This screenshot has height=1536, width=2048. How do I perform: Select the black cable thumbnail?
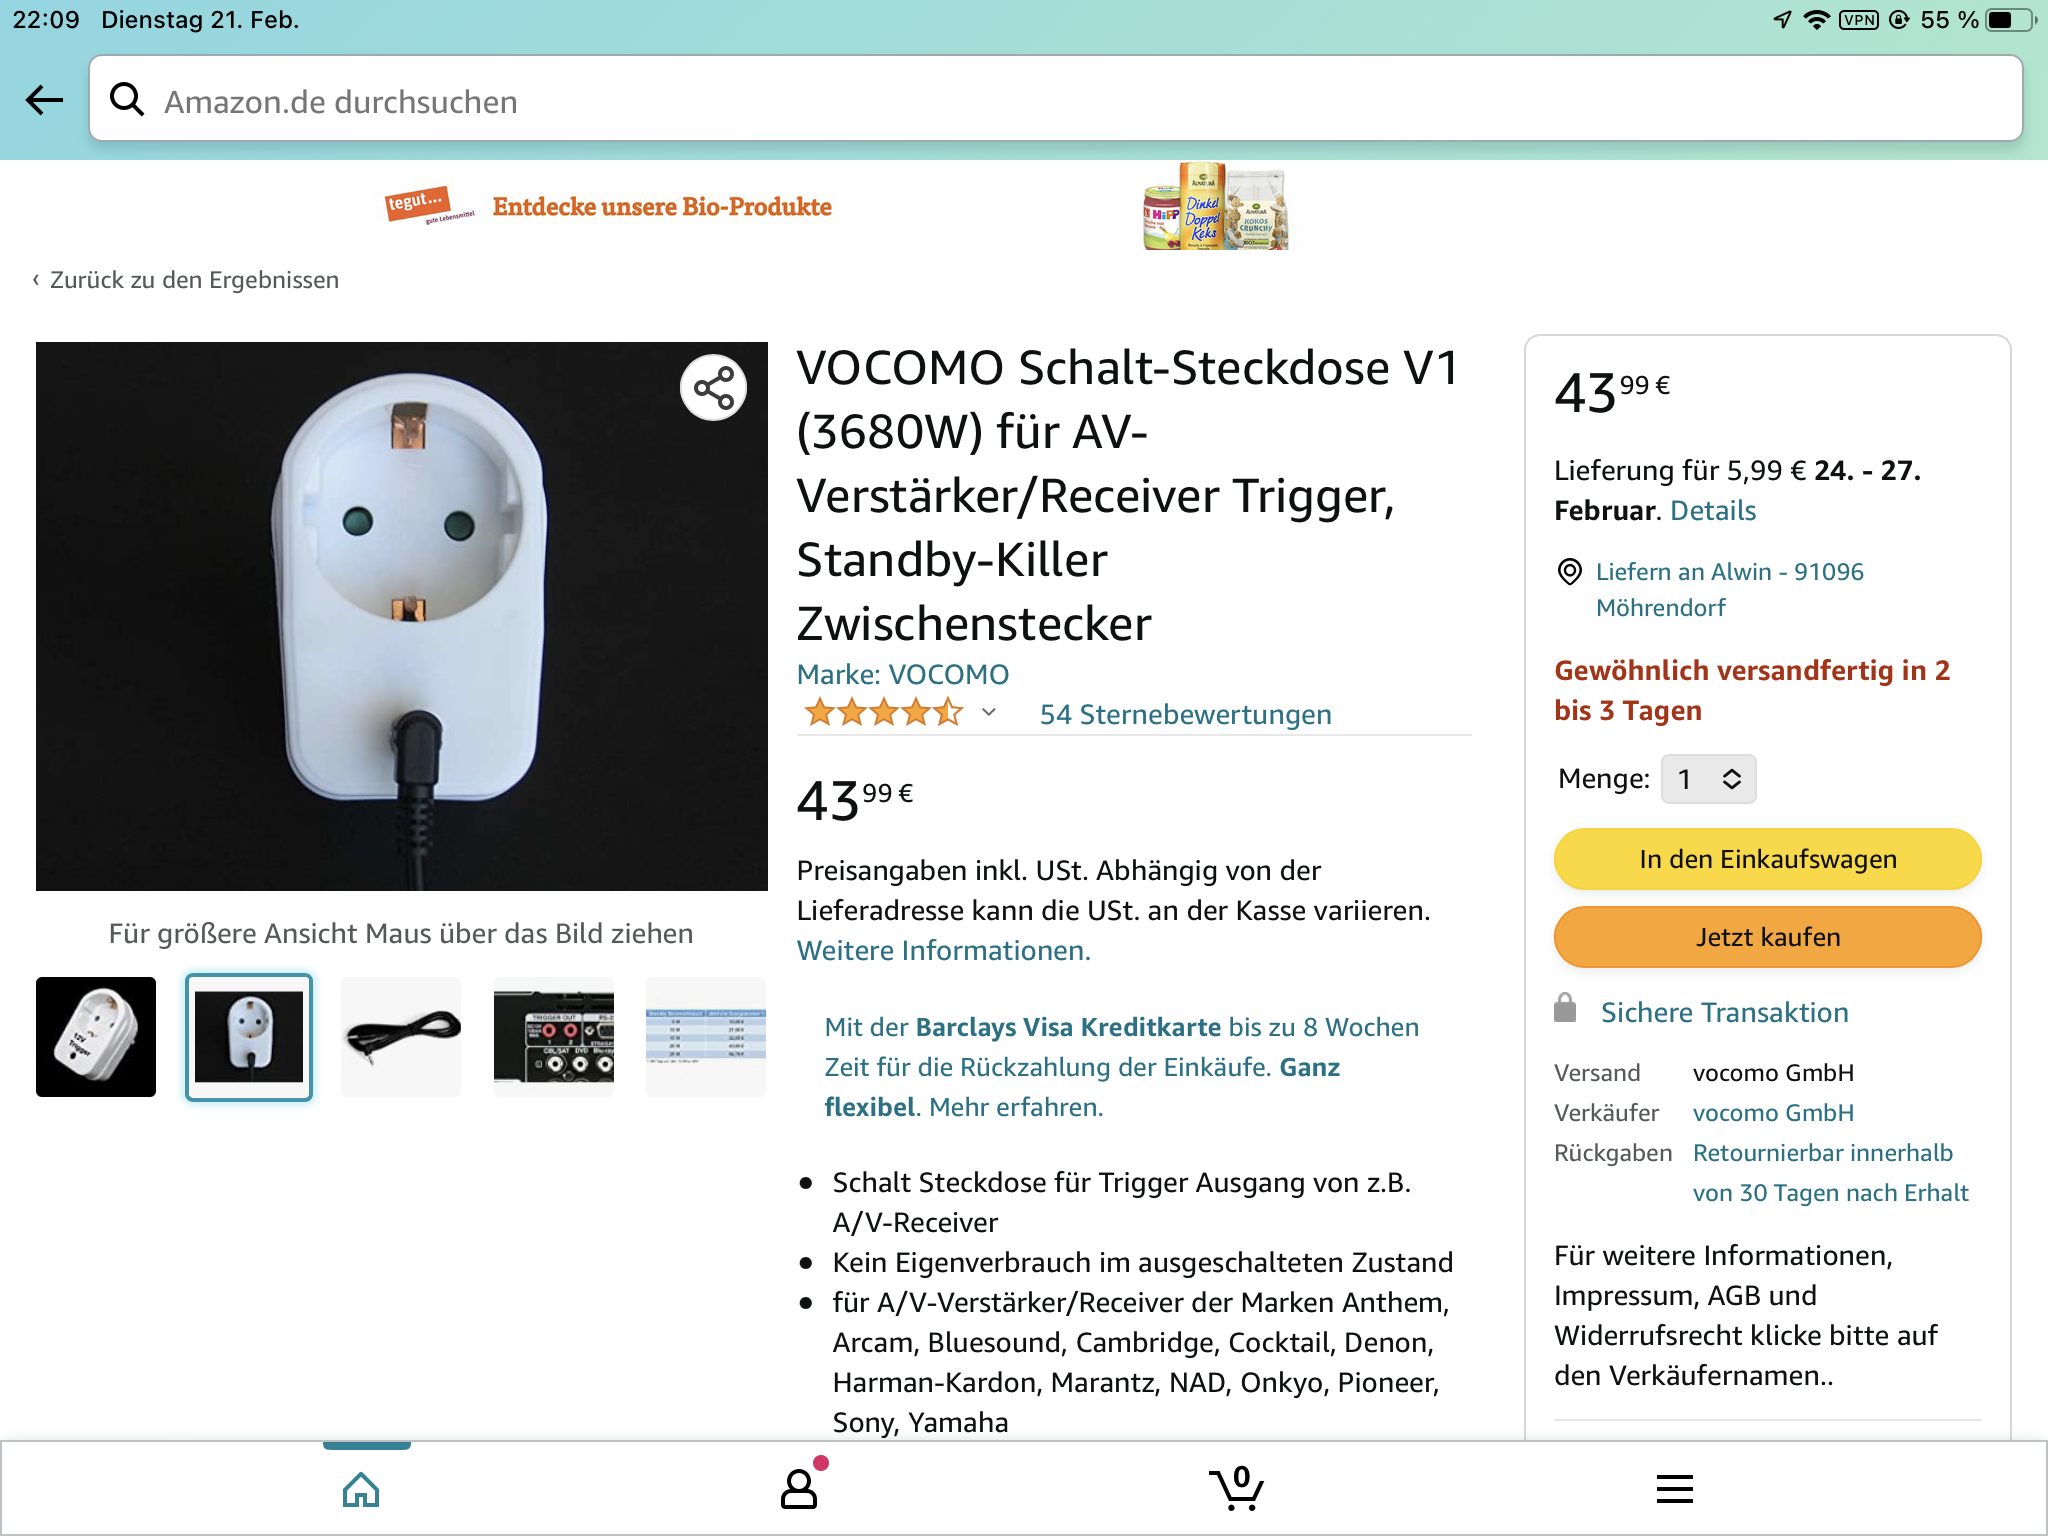[x=401, y=1037]
